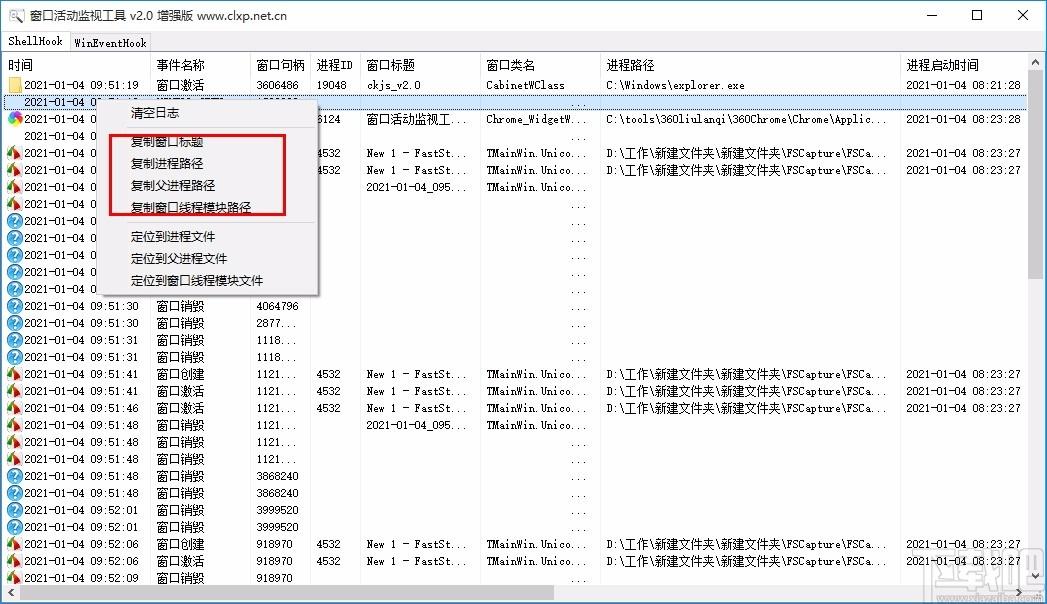
Task: Switch to the ShellHook tab
Action: click(35, 41)
